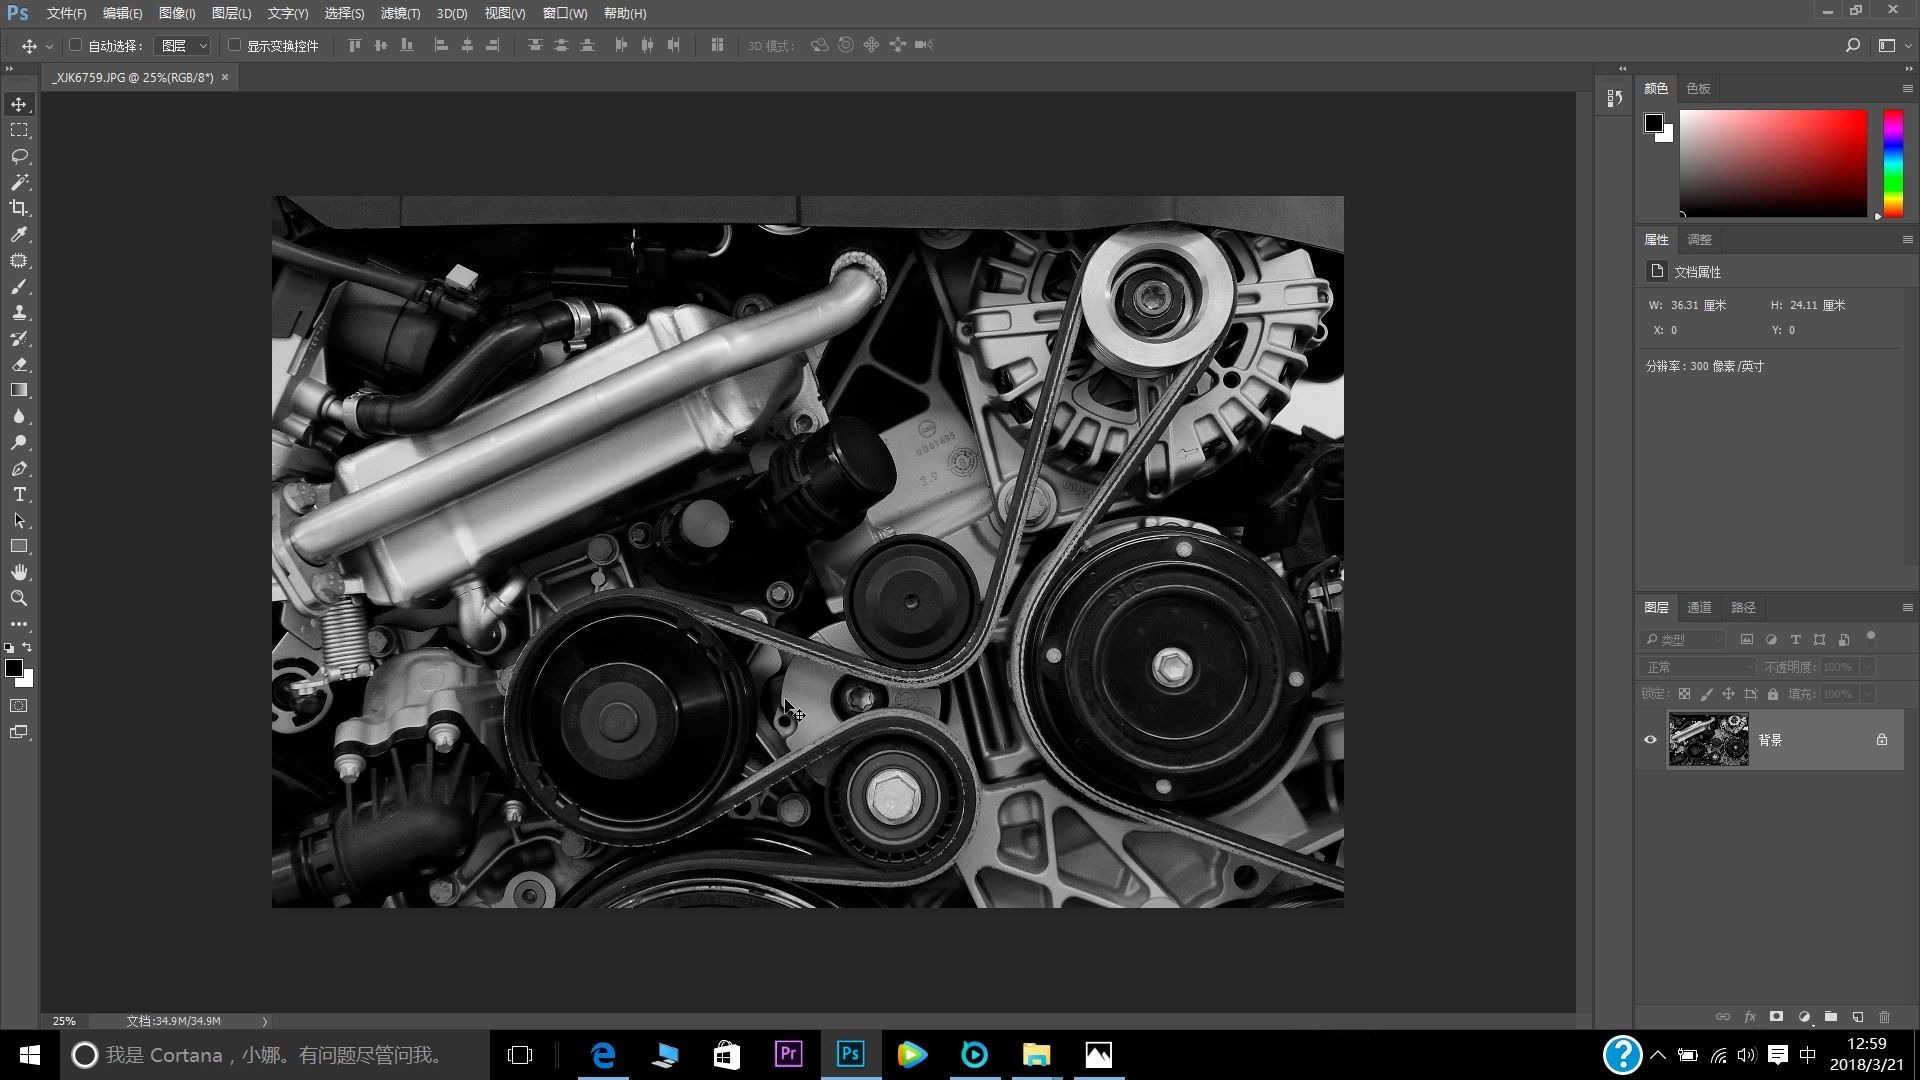
Task: Open the 正常 blend mode dropdown
Action: 1697,667
